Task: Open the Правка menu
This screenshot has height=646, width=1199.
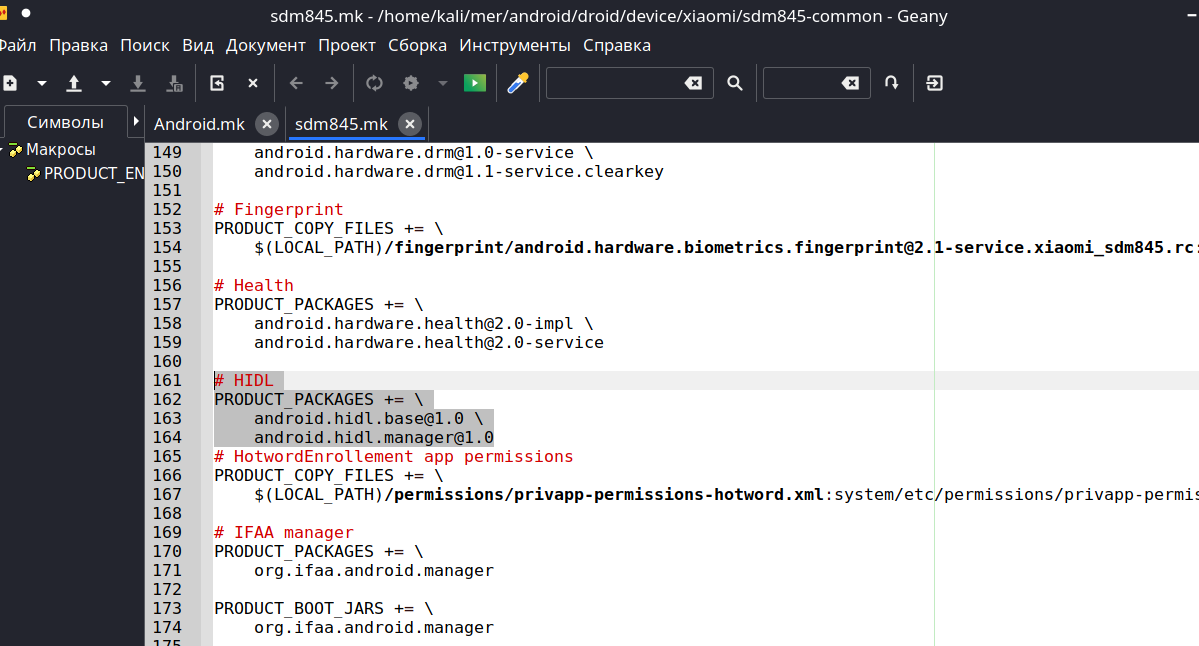Action: coord(79,45)
